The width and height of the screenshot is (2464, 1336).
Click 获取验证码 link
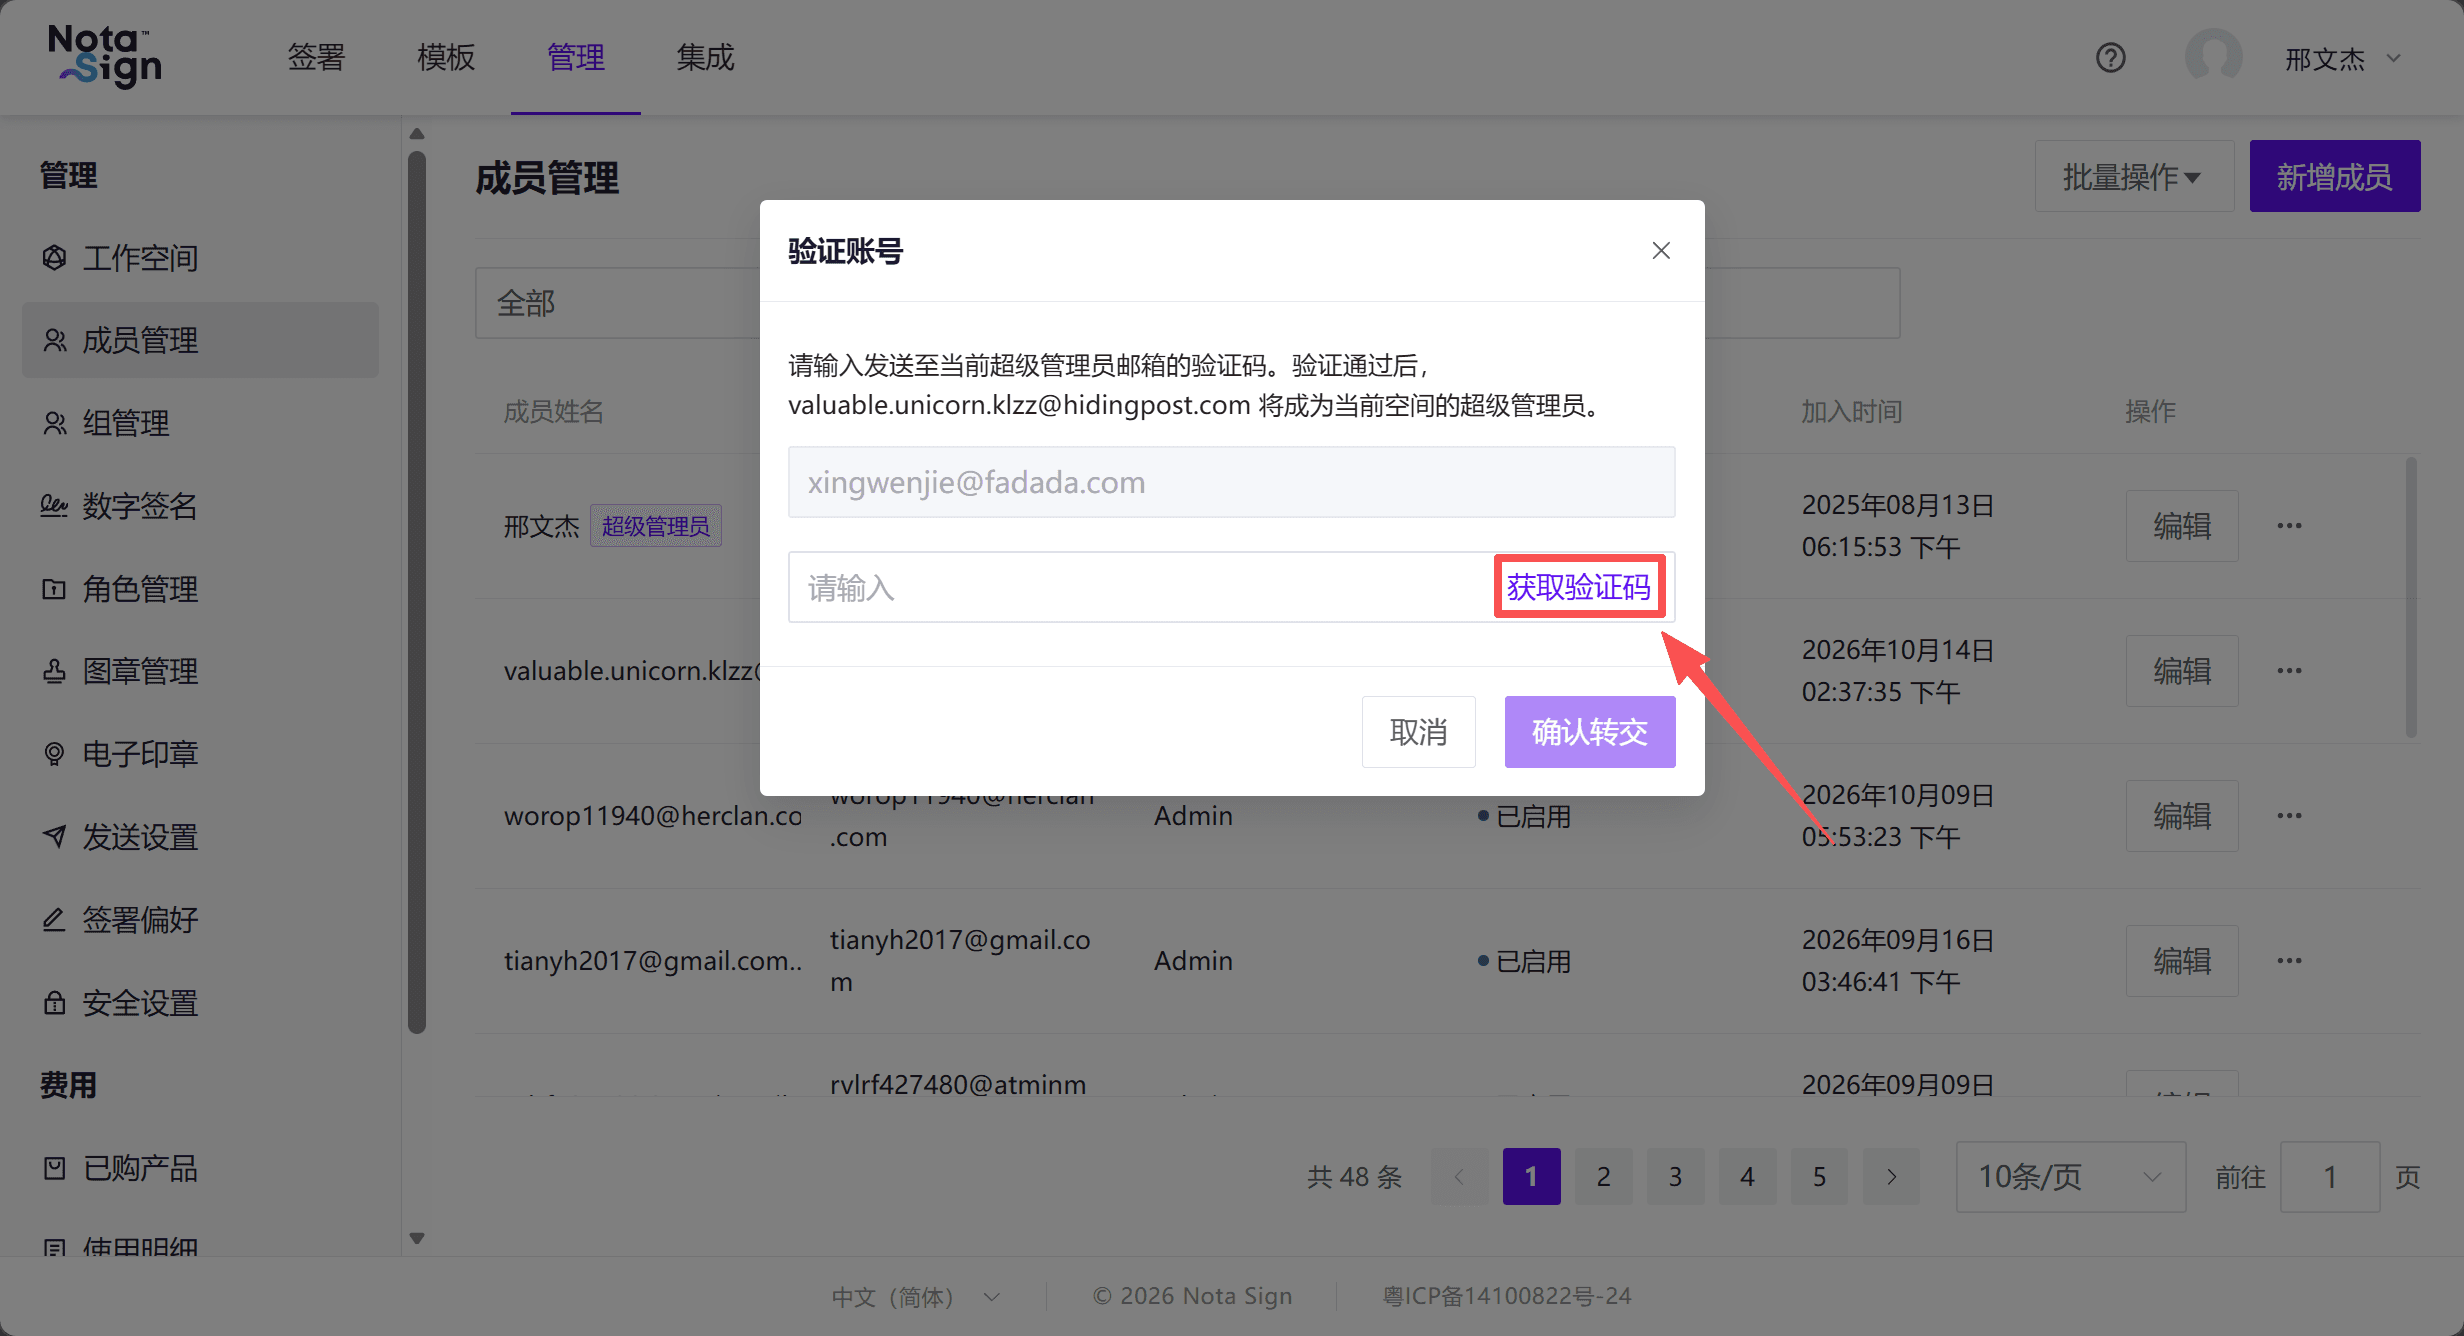(x=1579, y=587)
